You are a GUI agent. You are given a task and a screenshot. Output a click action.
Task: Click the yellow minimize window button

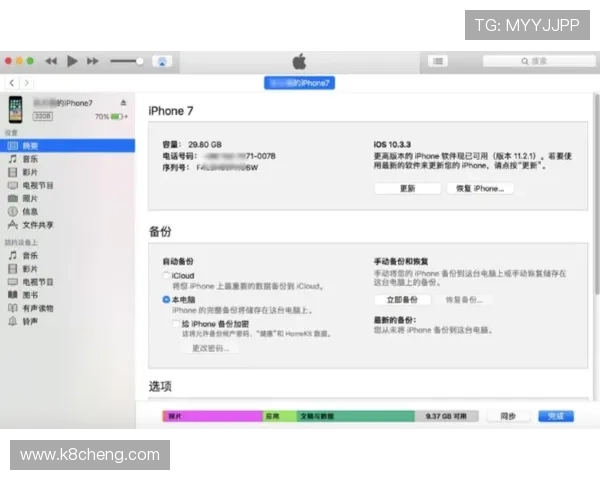click(x=19, y=61)
